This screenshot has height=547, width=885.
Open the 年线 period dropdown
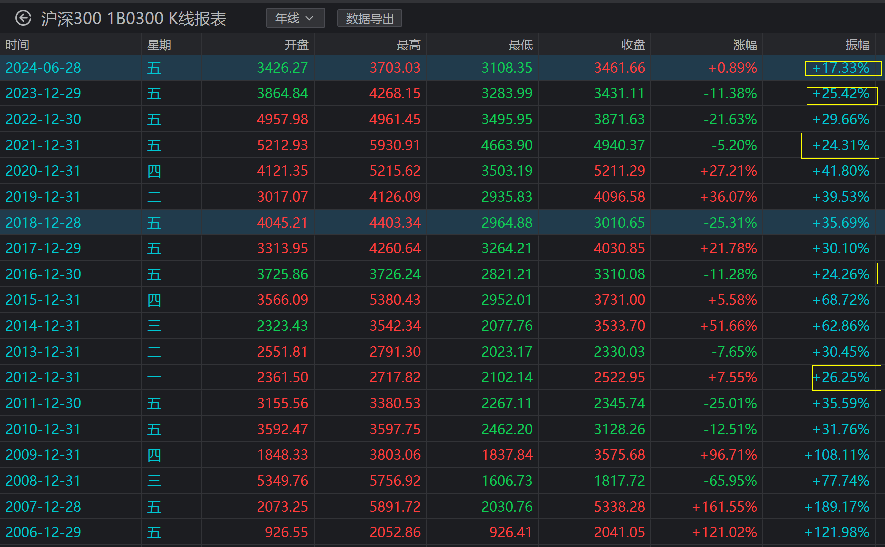(295, 18)
